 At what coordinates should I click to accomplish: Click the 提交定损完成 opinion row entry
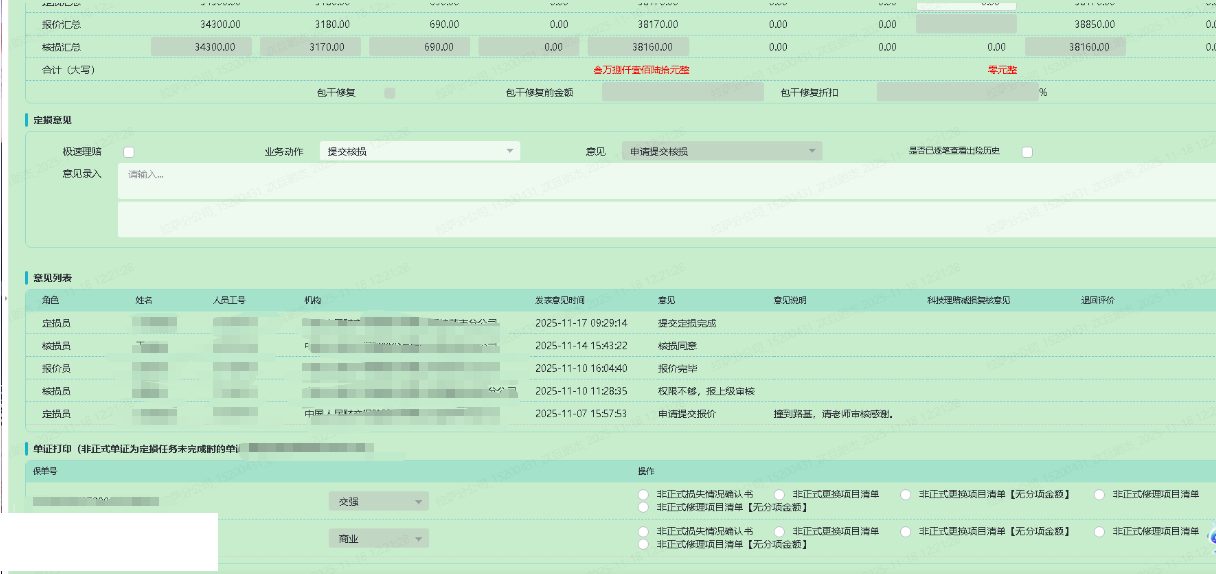[x=686, y=323]
